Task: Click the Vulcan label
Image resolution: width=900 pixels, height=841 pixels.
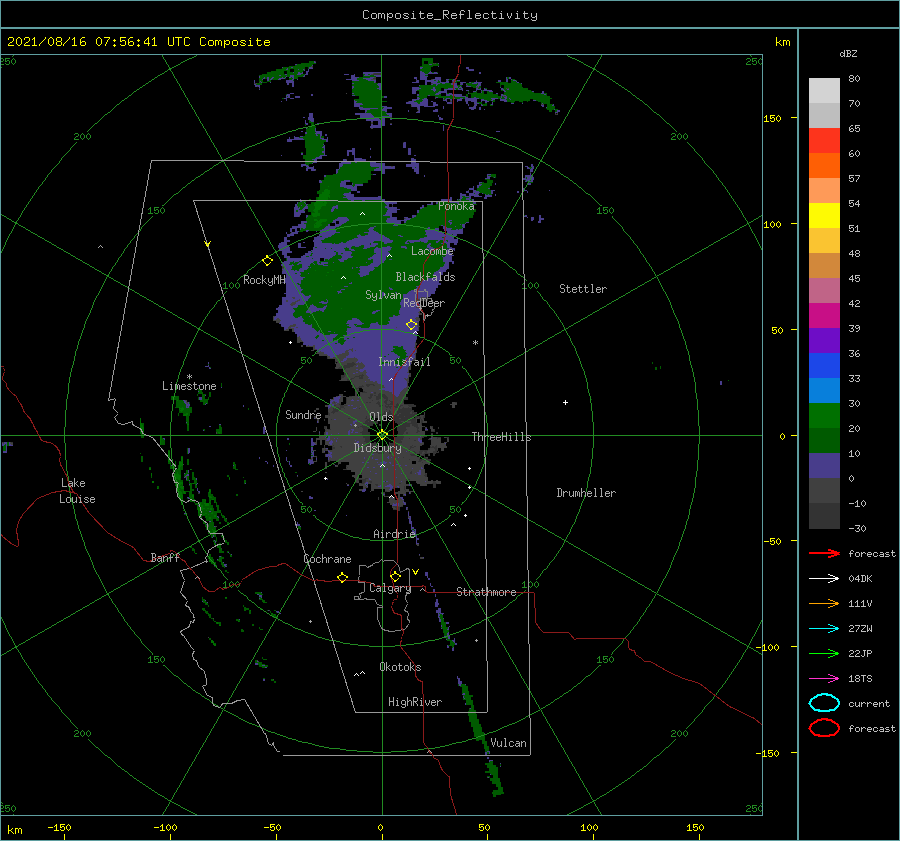Action: [x=508, y=743]
